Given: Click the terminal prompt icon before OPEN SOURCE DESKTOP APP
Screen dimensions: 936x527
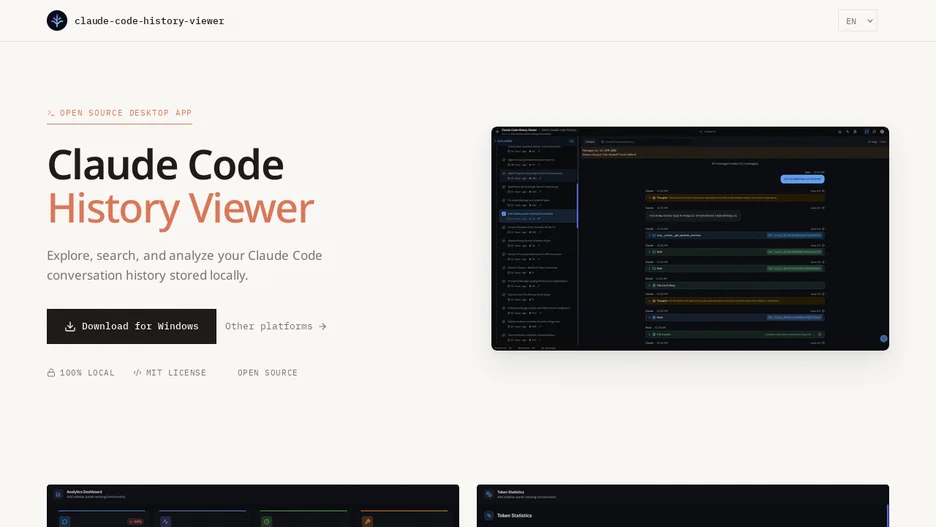Looking at the screenshot, I should pyautogui.click(x=51, y=113).
